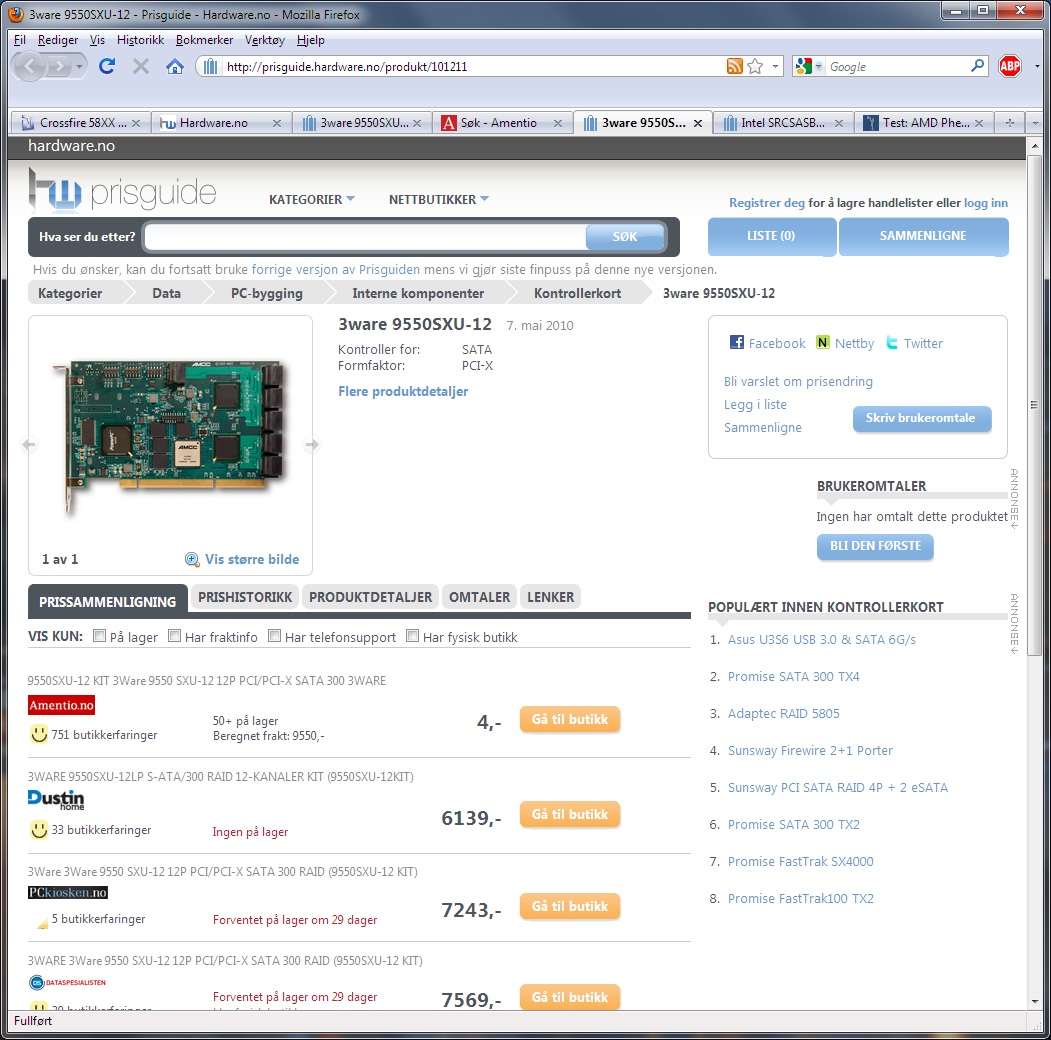The height and width of the screenshot is (1040, 1051).
Task: Open the Vis større bilde link
Action: tap(252, 560)
